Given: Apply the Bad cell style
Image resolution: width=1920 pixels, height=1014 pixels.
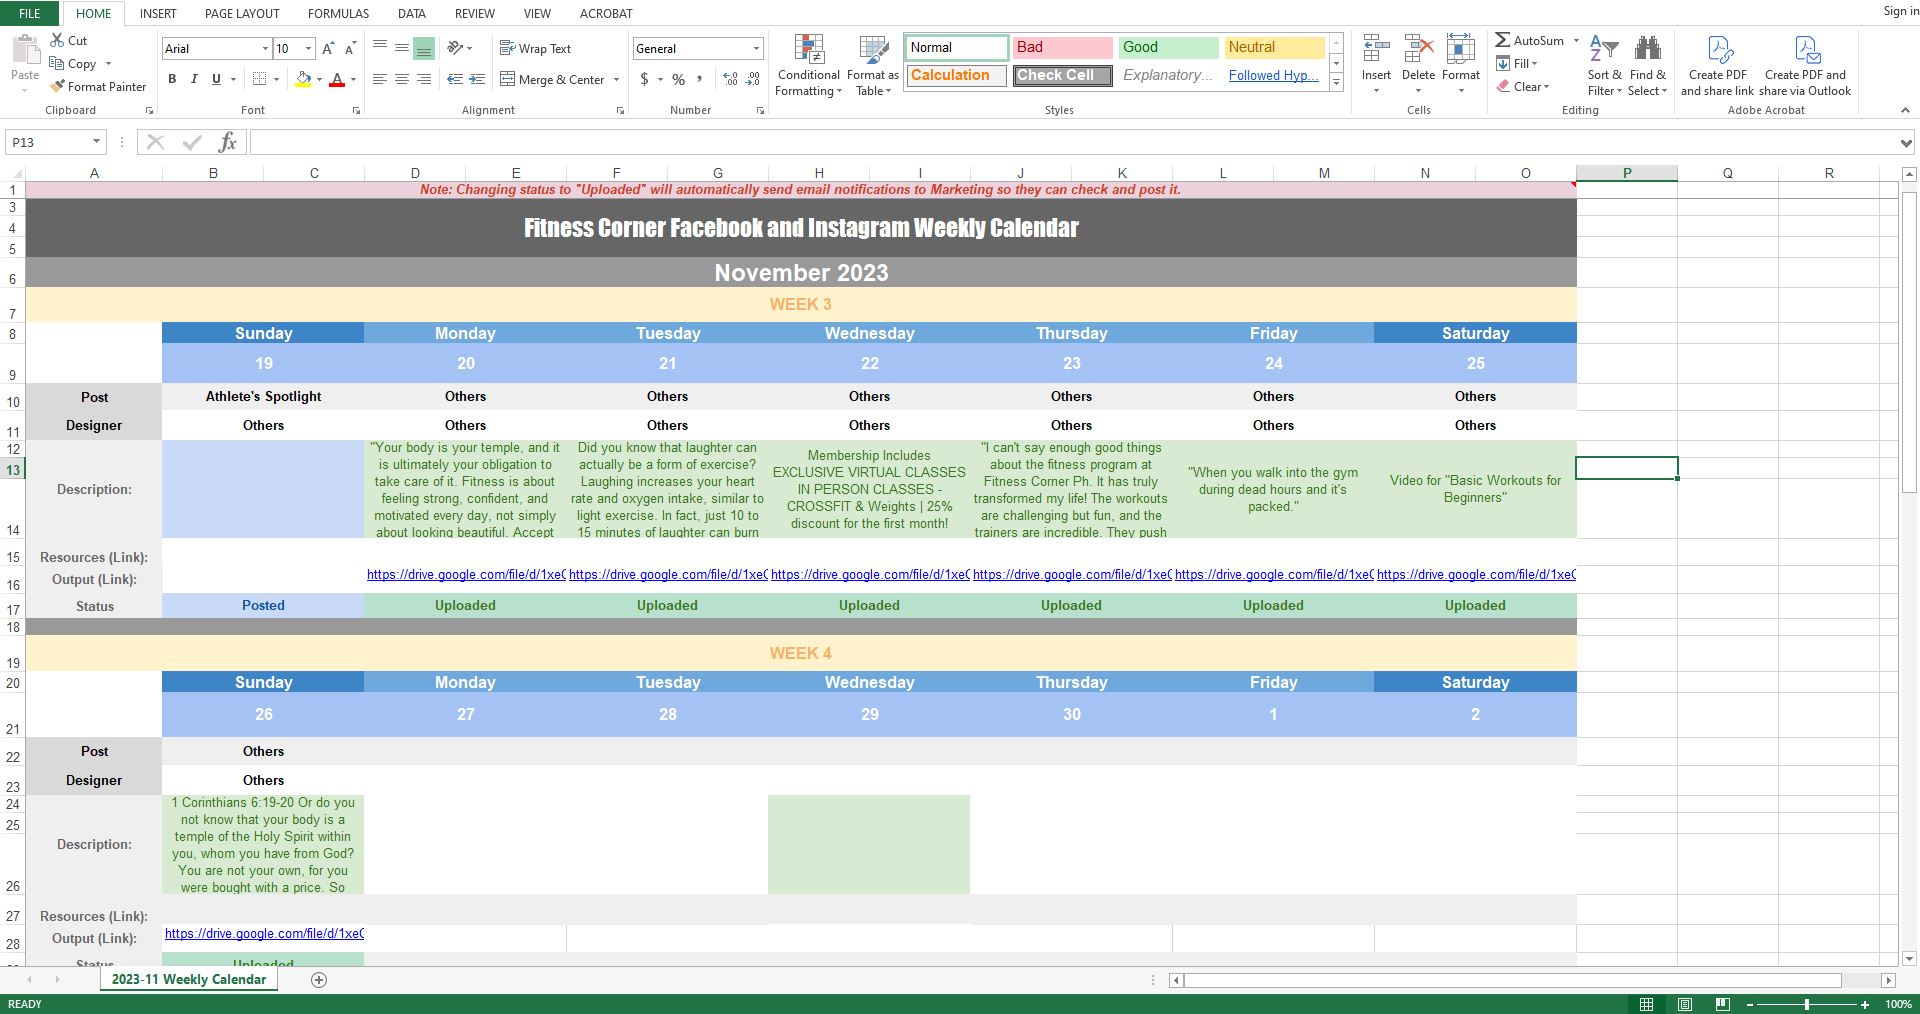Looking at the screenshot, I should tap(1062, 47).
